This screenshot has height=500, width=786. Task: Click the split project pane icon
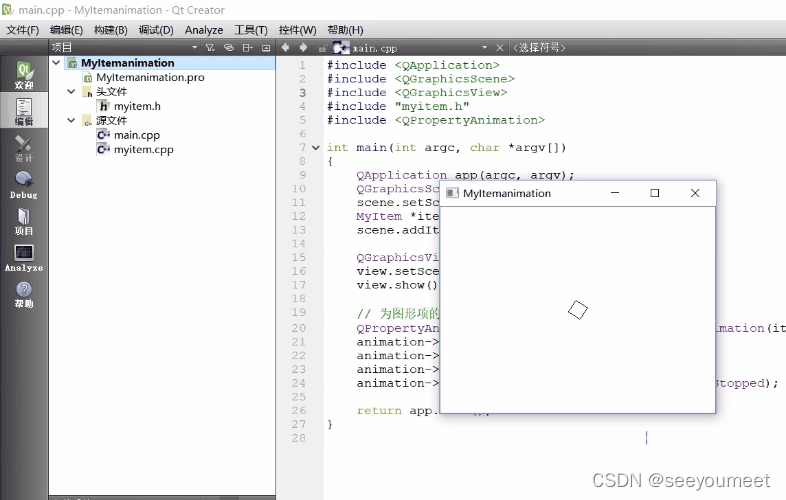point(247,48)
